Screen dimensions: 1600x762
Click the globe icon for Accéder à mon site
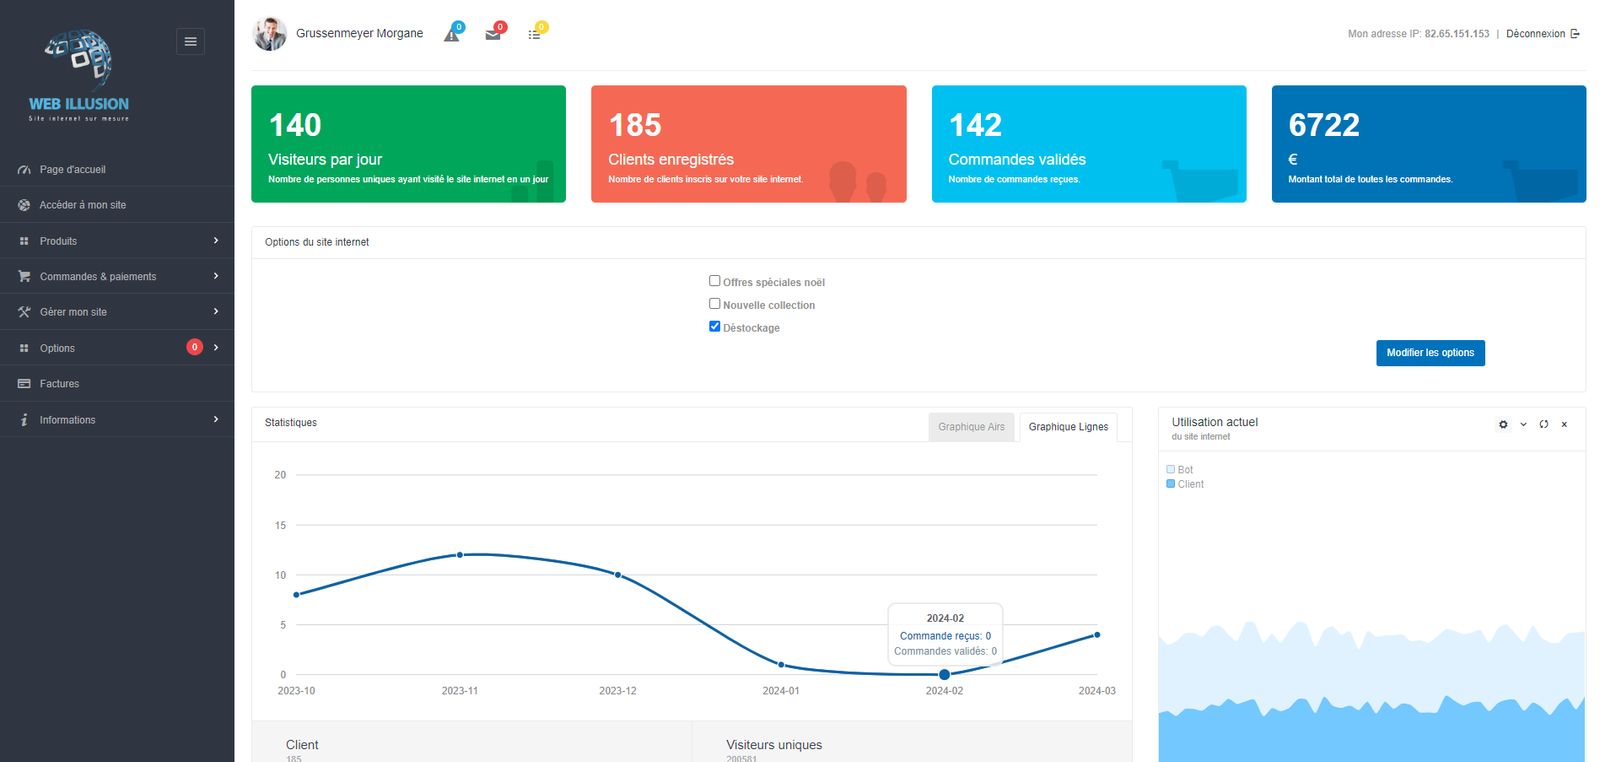[24, 205]
